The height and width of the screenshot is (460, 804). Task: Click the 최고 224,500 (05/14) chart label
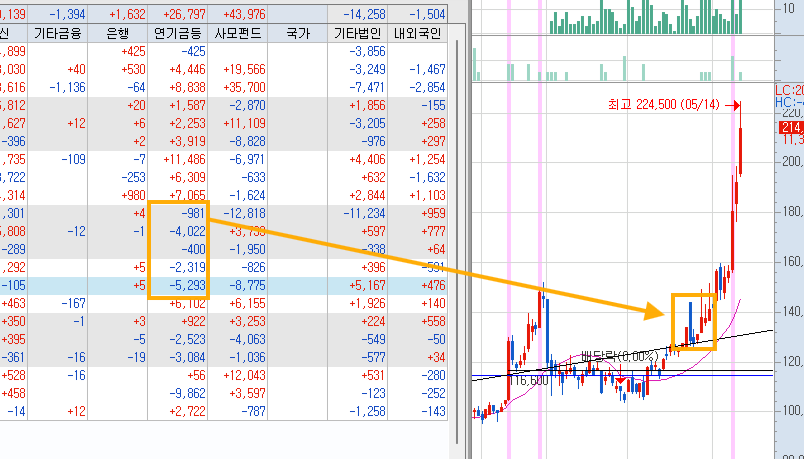(664, 105)
